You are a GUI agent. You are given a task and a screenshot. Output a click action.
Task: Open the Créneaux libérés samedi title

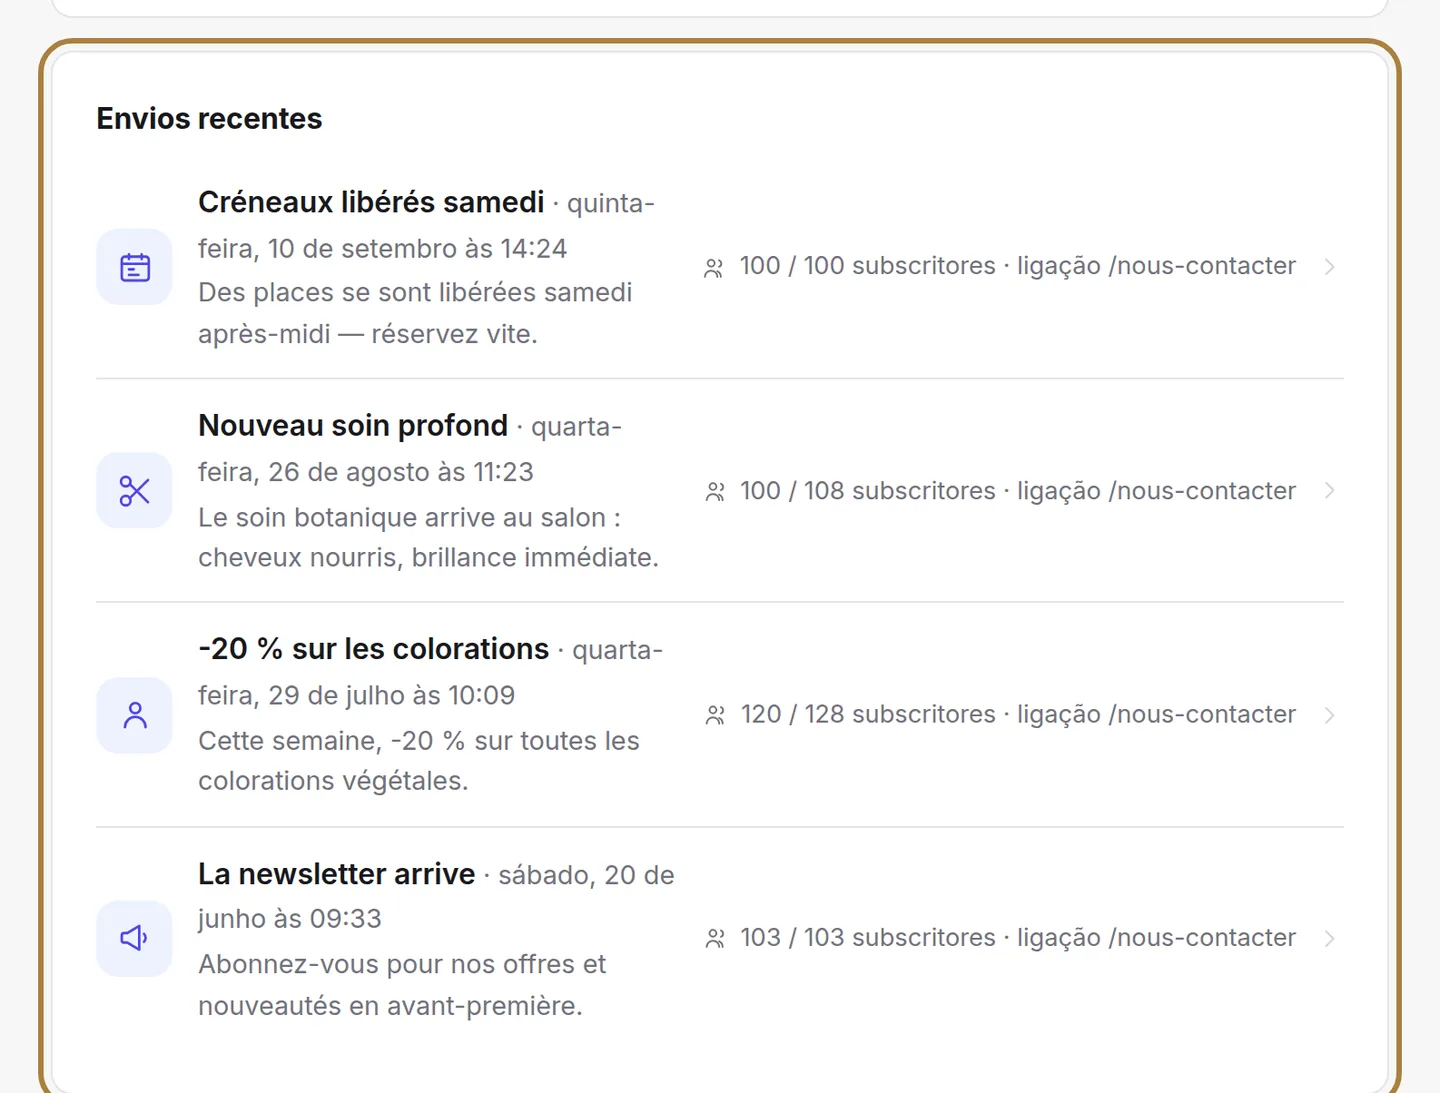[371, 202]
